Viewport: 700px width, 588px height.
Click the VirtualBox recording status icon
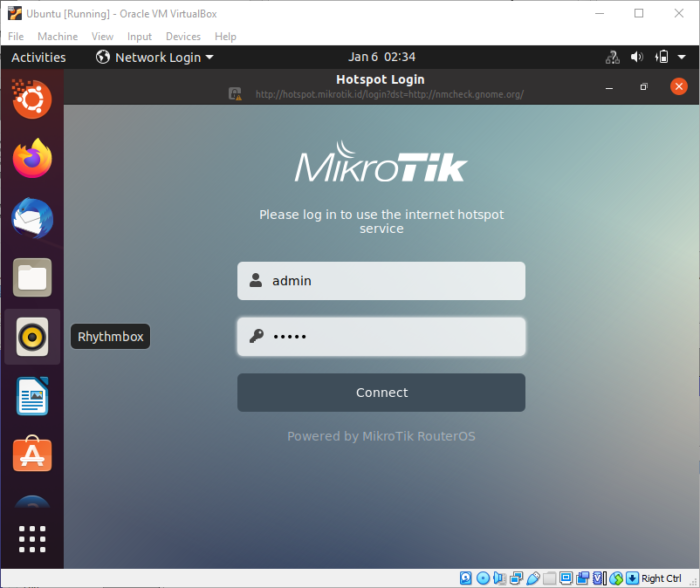(583, 578)
